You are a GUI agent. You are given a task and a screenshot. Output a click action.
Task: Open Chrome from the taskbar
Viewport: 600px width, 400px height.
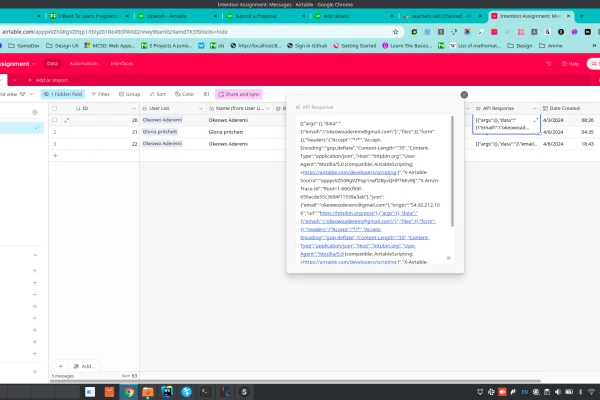(x=129, y=392)
